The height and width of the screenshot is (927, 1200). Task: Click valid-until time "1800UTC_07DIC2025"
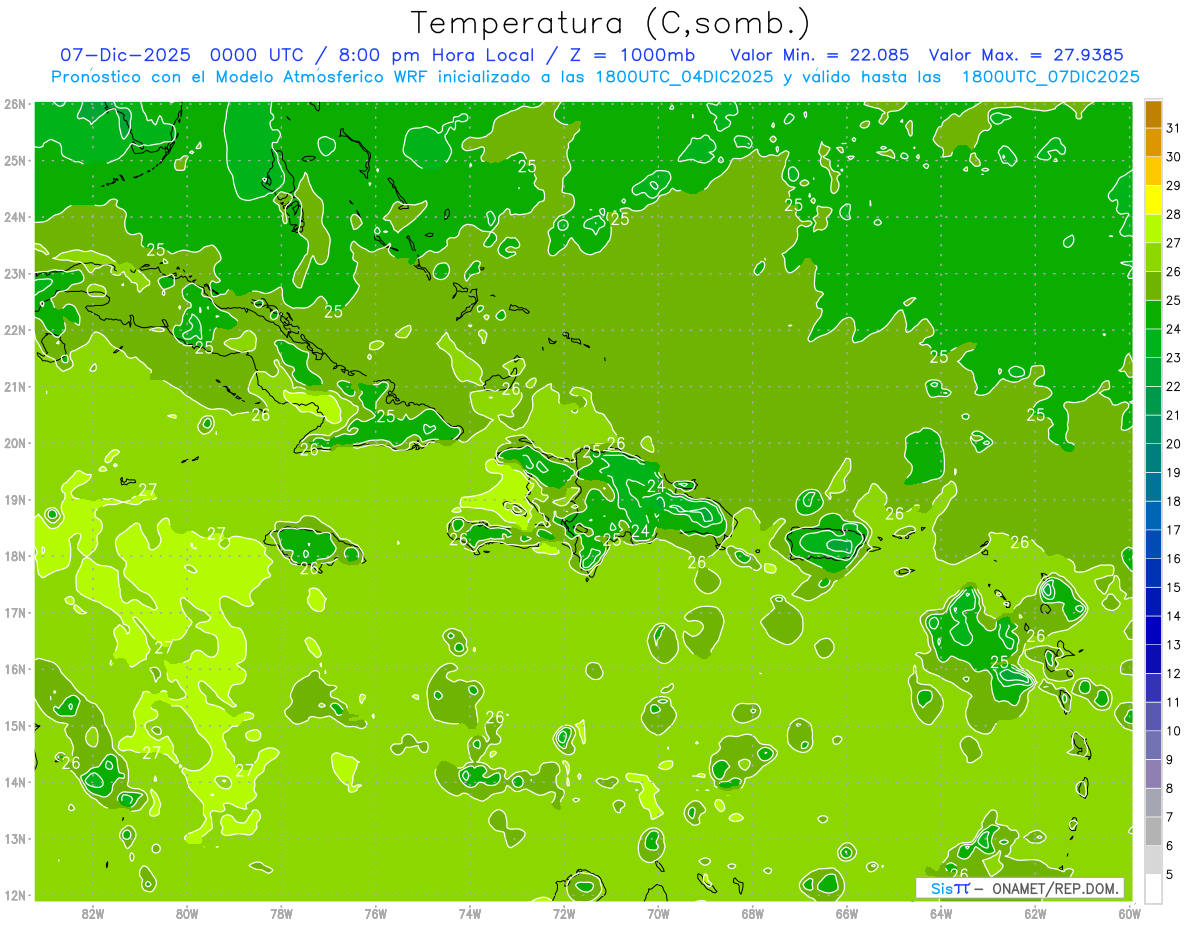point(1051,77)
